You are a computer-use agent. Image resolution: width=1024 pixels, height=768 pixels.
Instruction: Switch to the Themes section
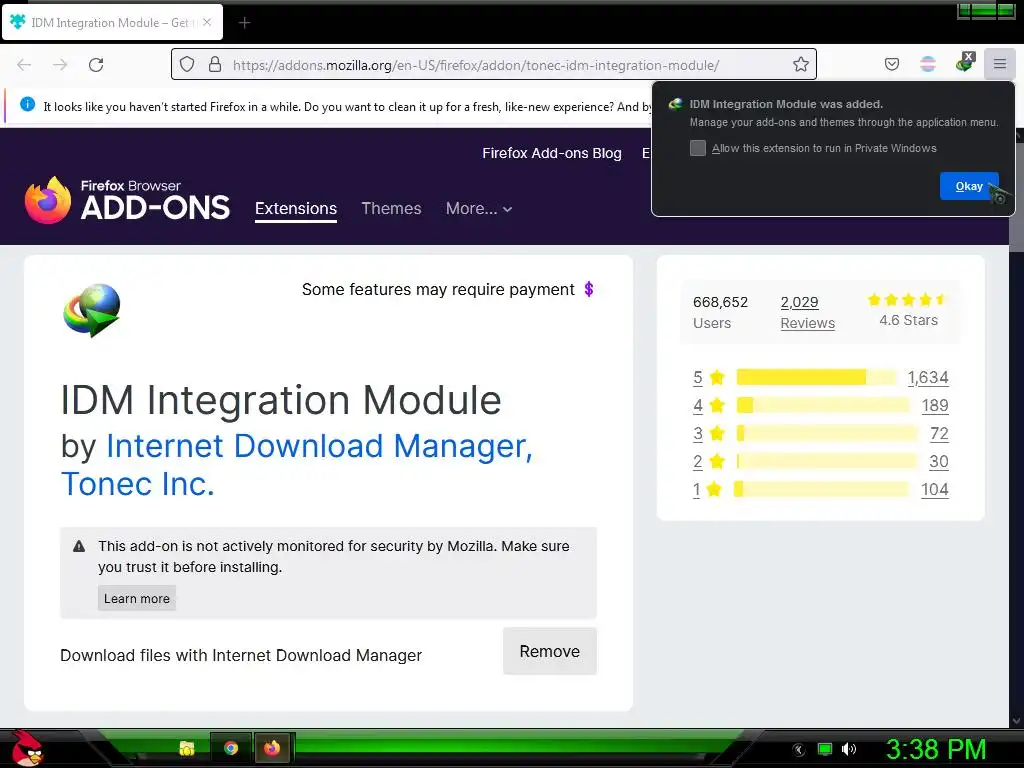point(391,208)
